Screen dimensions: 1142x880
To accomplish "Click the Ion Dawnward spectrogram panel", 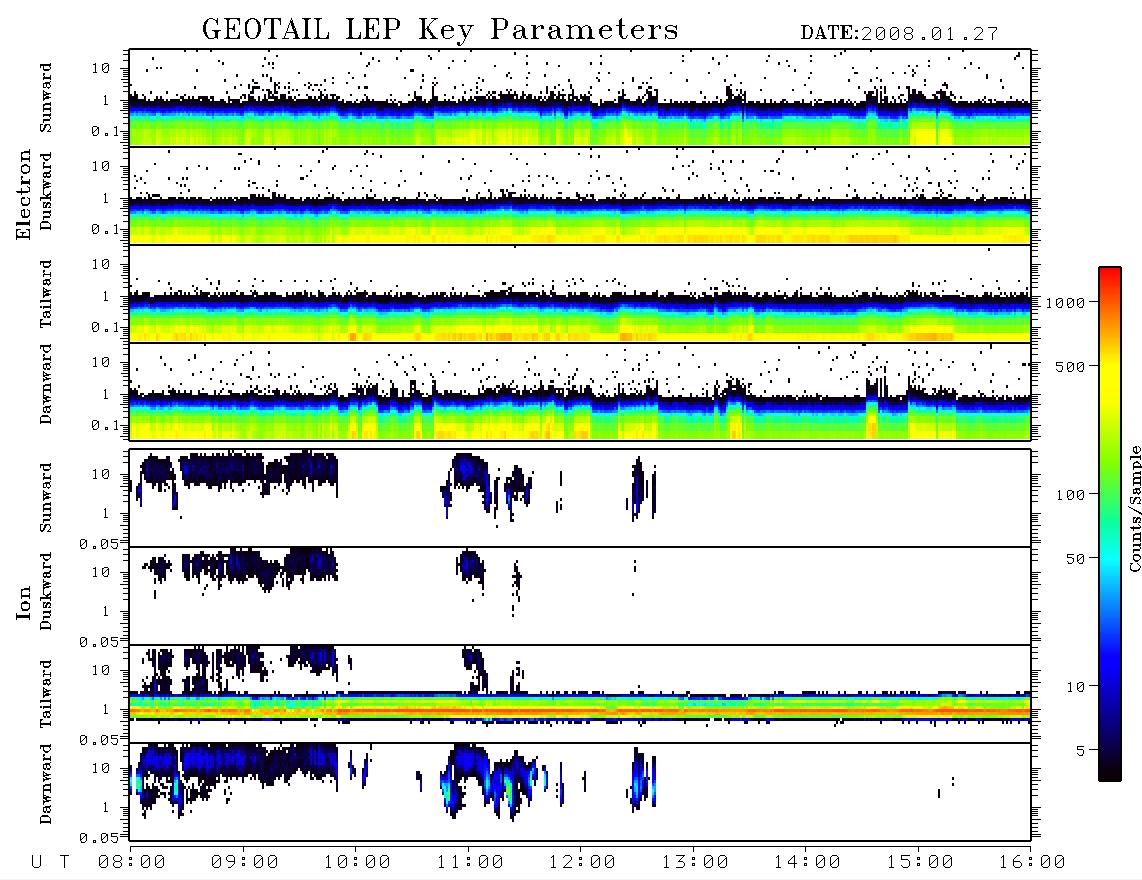I will click(x=580, y=791).
